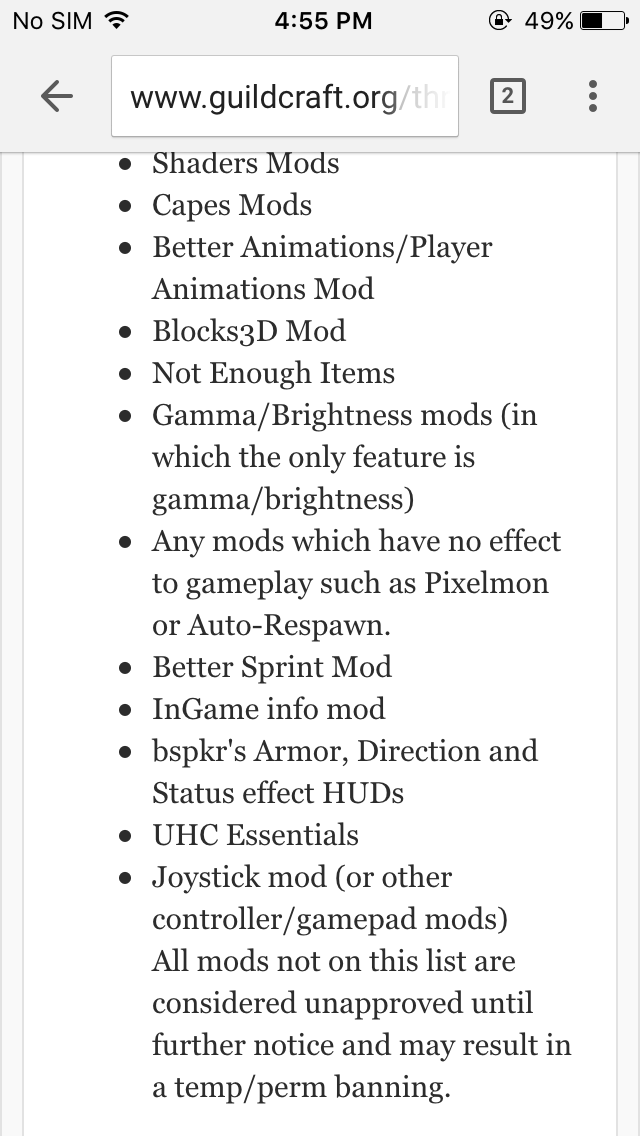The image size is (640, 1136).
Task: Select the Blocks3D Mod text
Action: (x=249, y=332)
